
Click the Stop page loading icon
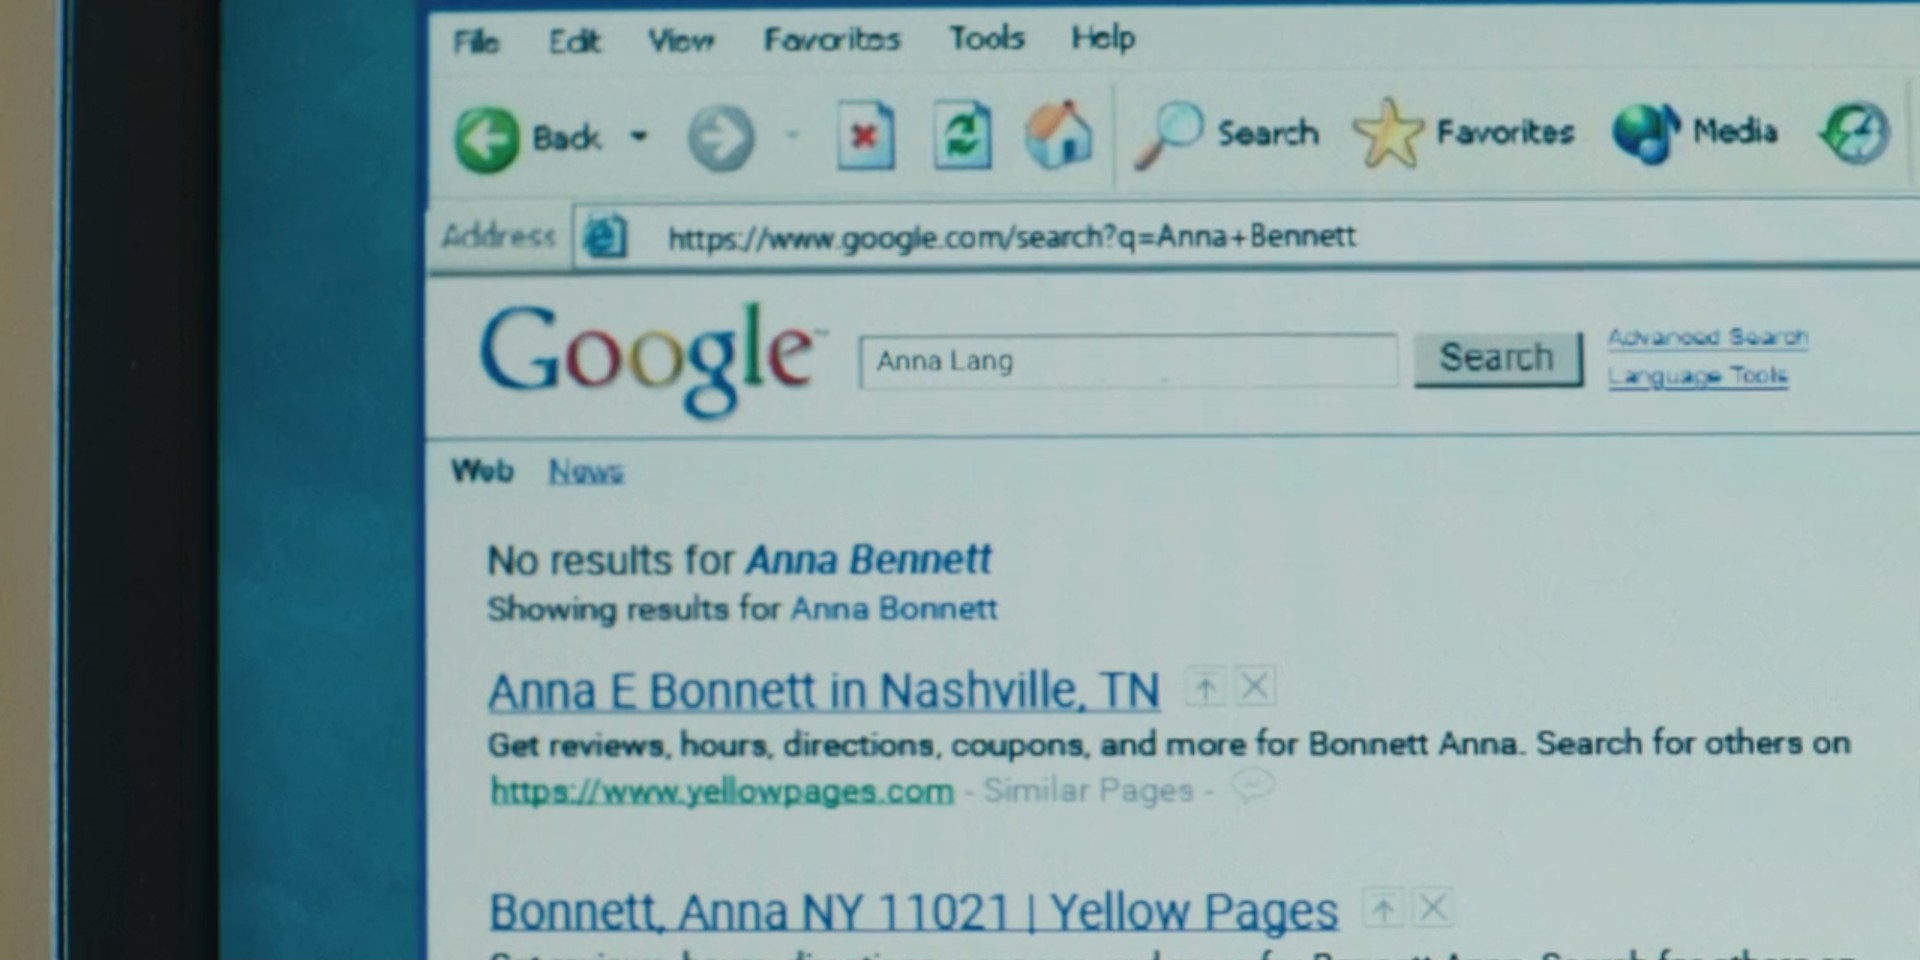[x=865, y=135]
